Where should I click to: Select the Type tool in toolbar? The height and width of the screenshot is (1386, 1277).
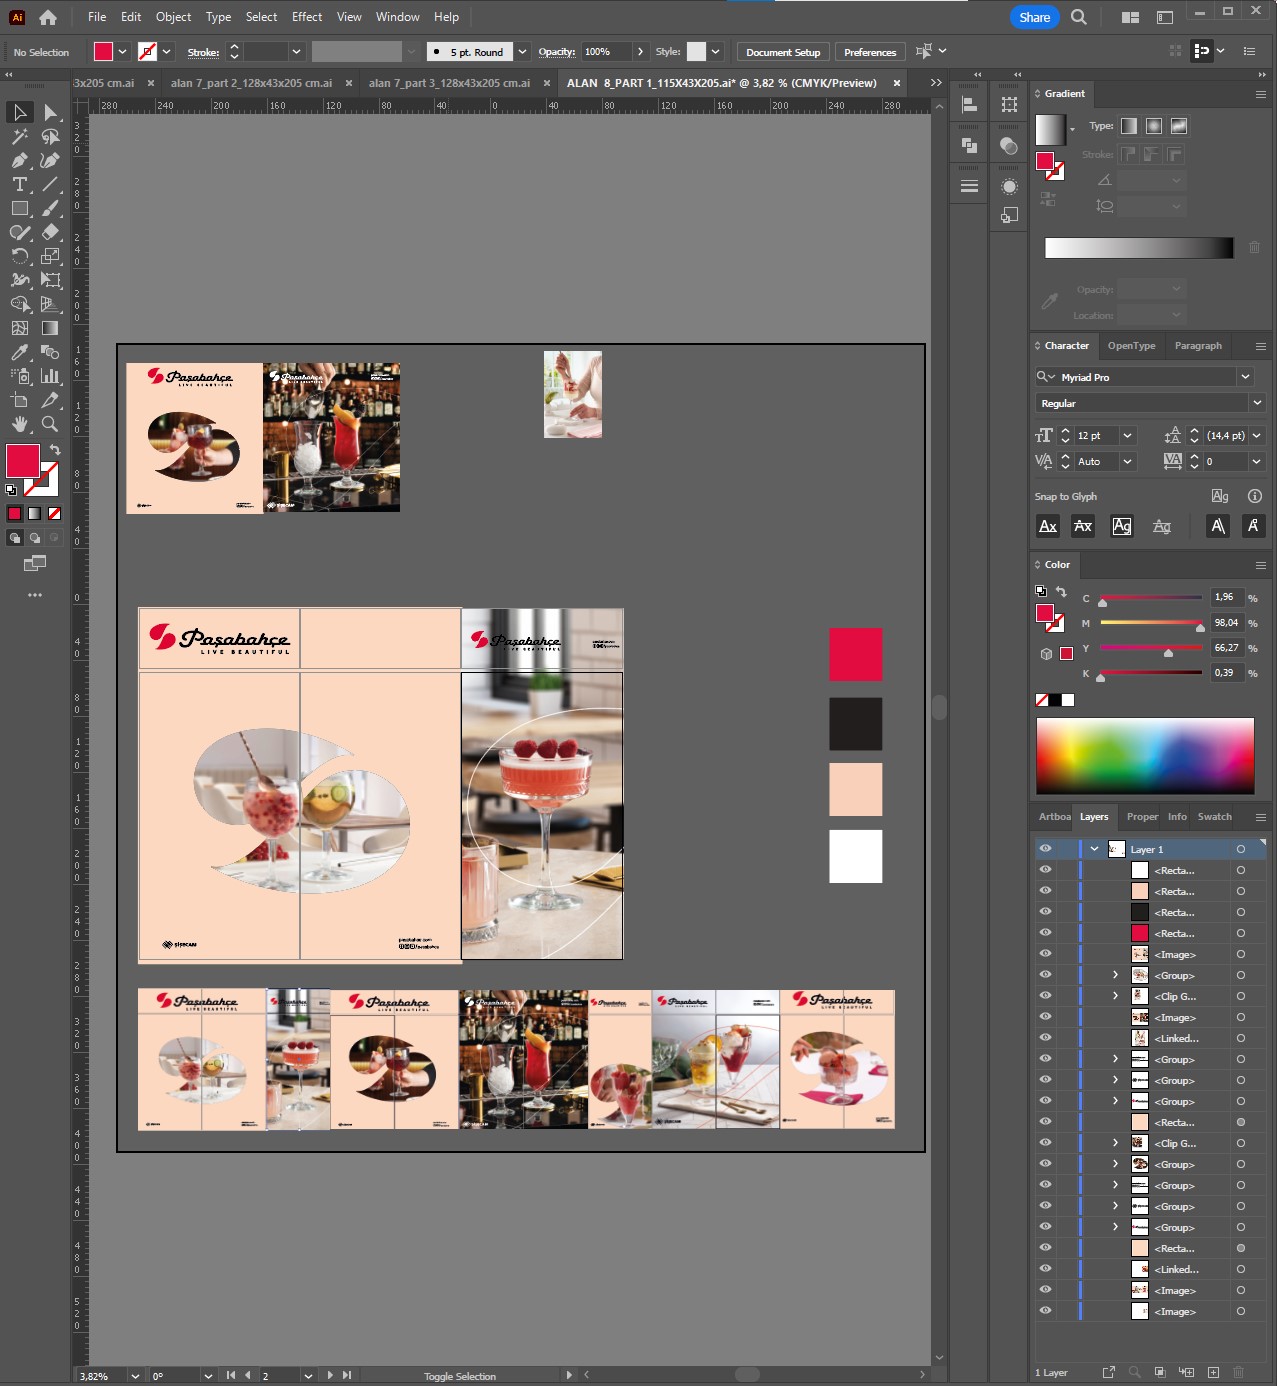tap(19, 185)
